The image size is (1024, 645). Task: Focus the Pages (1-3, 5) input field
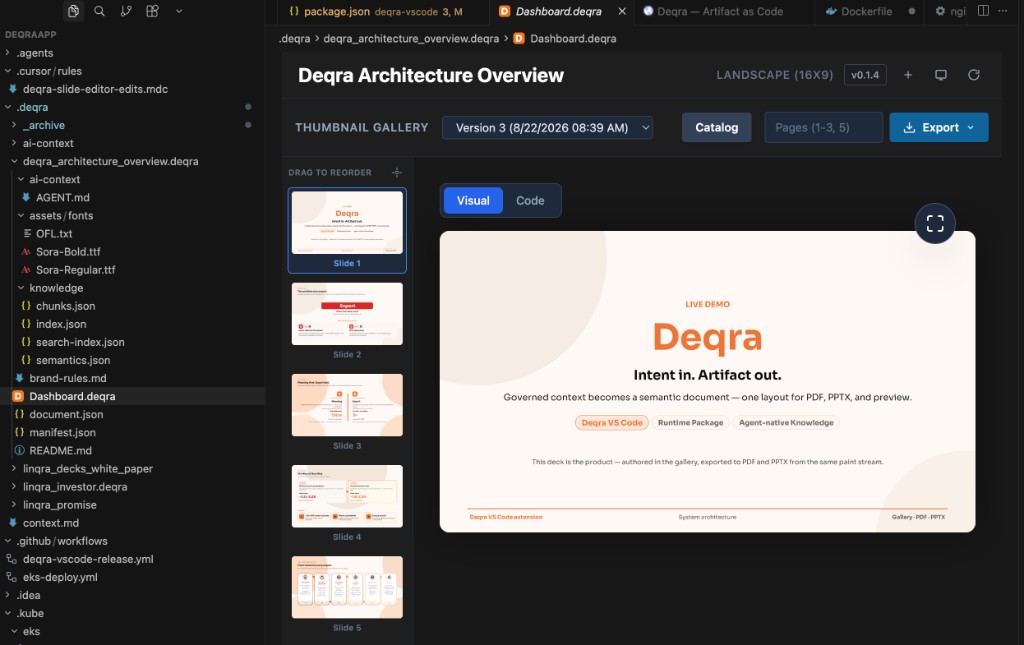click(823, 128)
